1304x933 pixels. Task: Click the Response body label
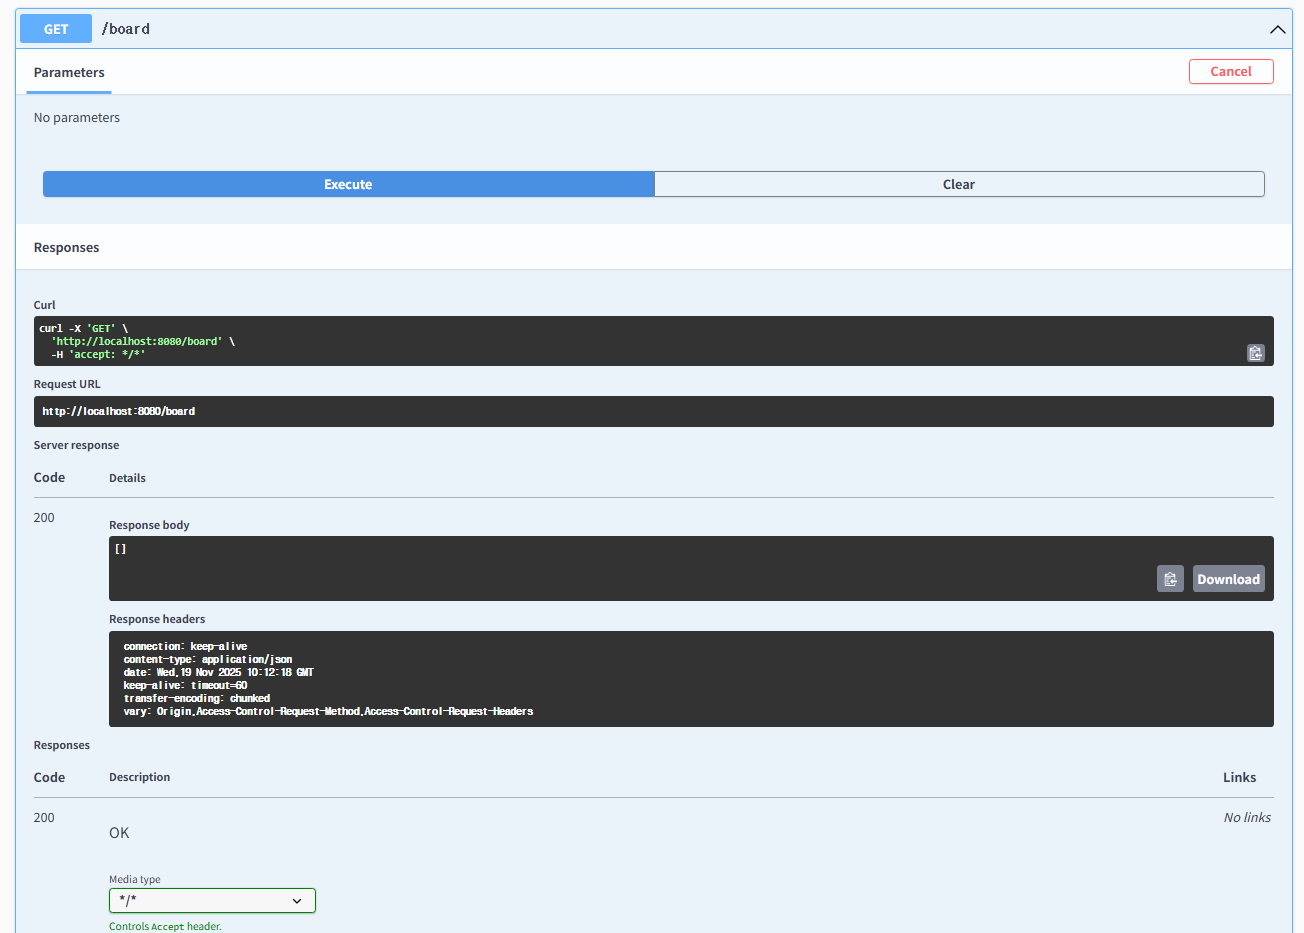[149, 525]
